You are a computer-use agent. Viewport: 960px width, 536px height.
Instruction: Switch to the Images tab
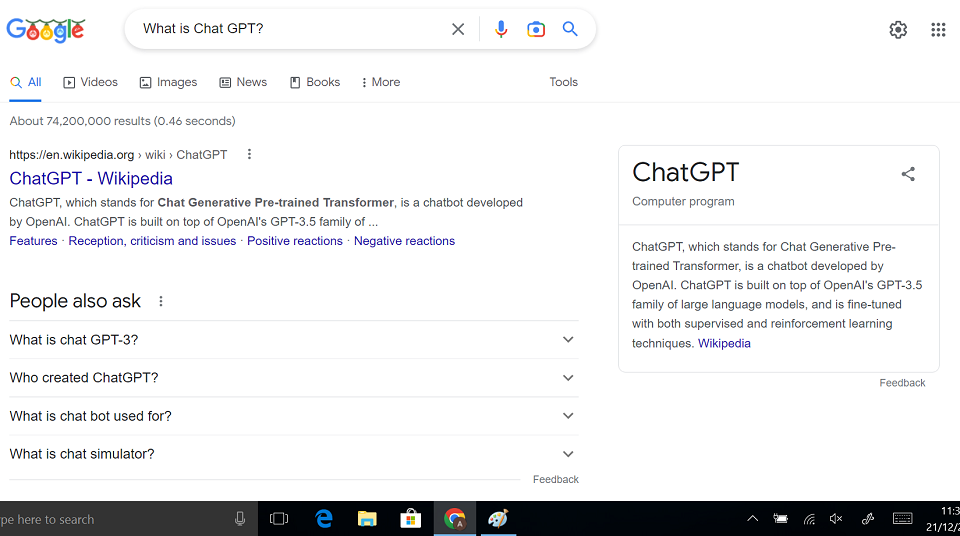point(168,82)
